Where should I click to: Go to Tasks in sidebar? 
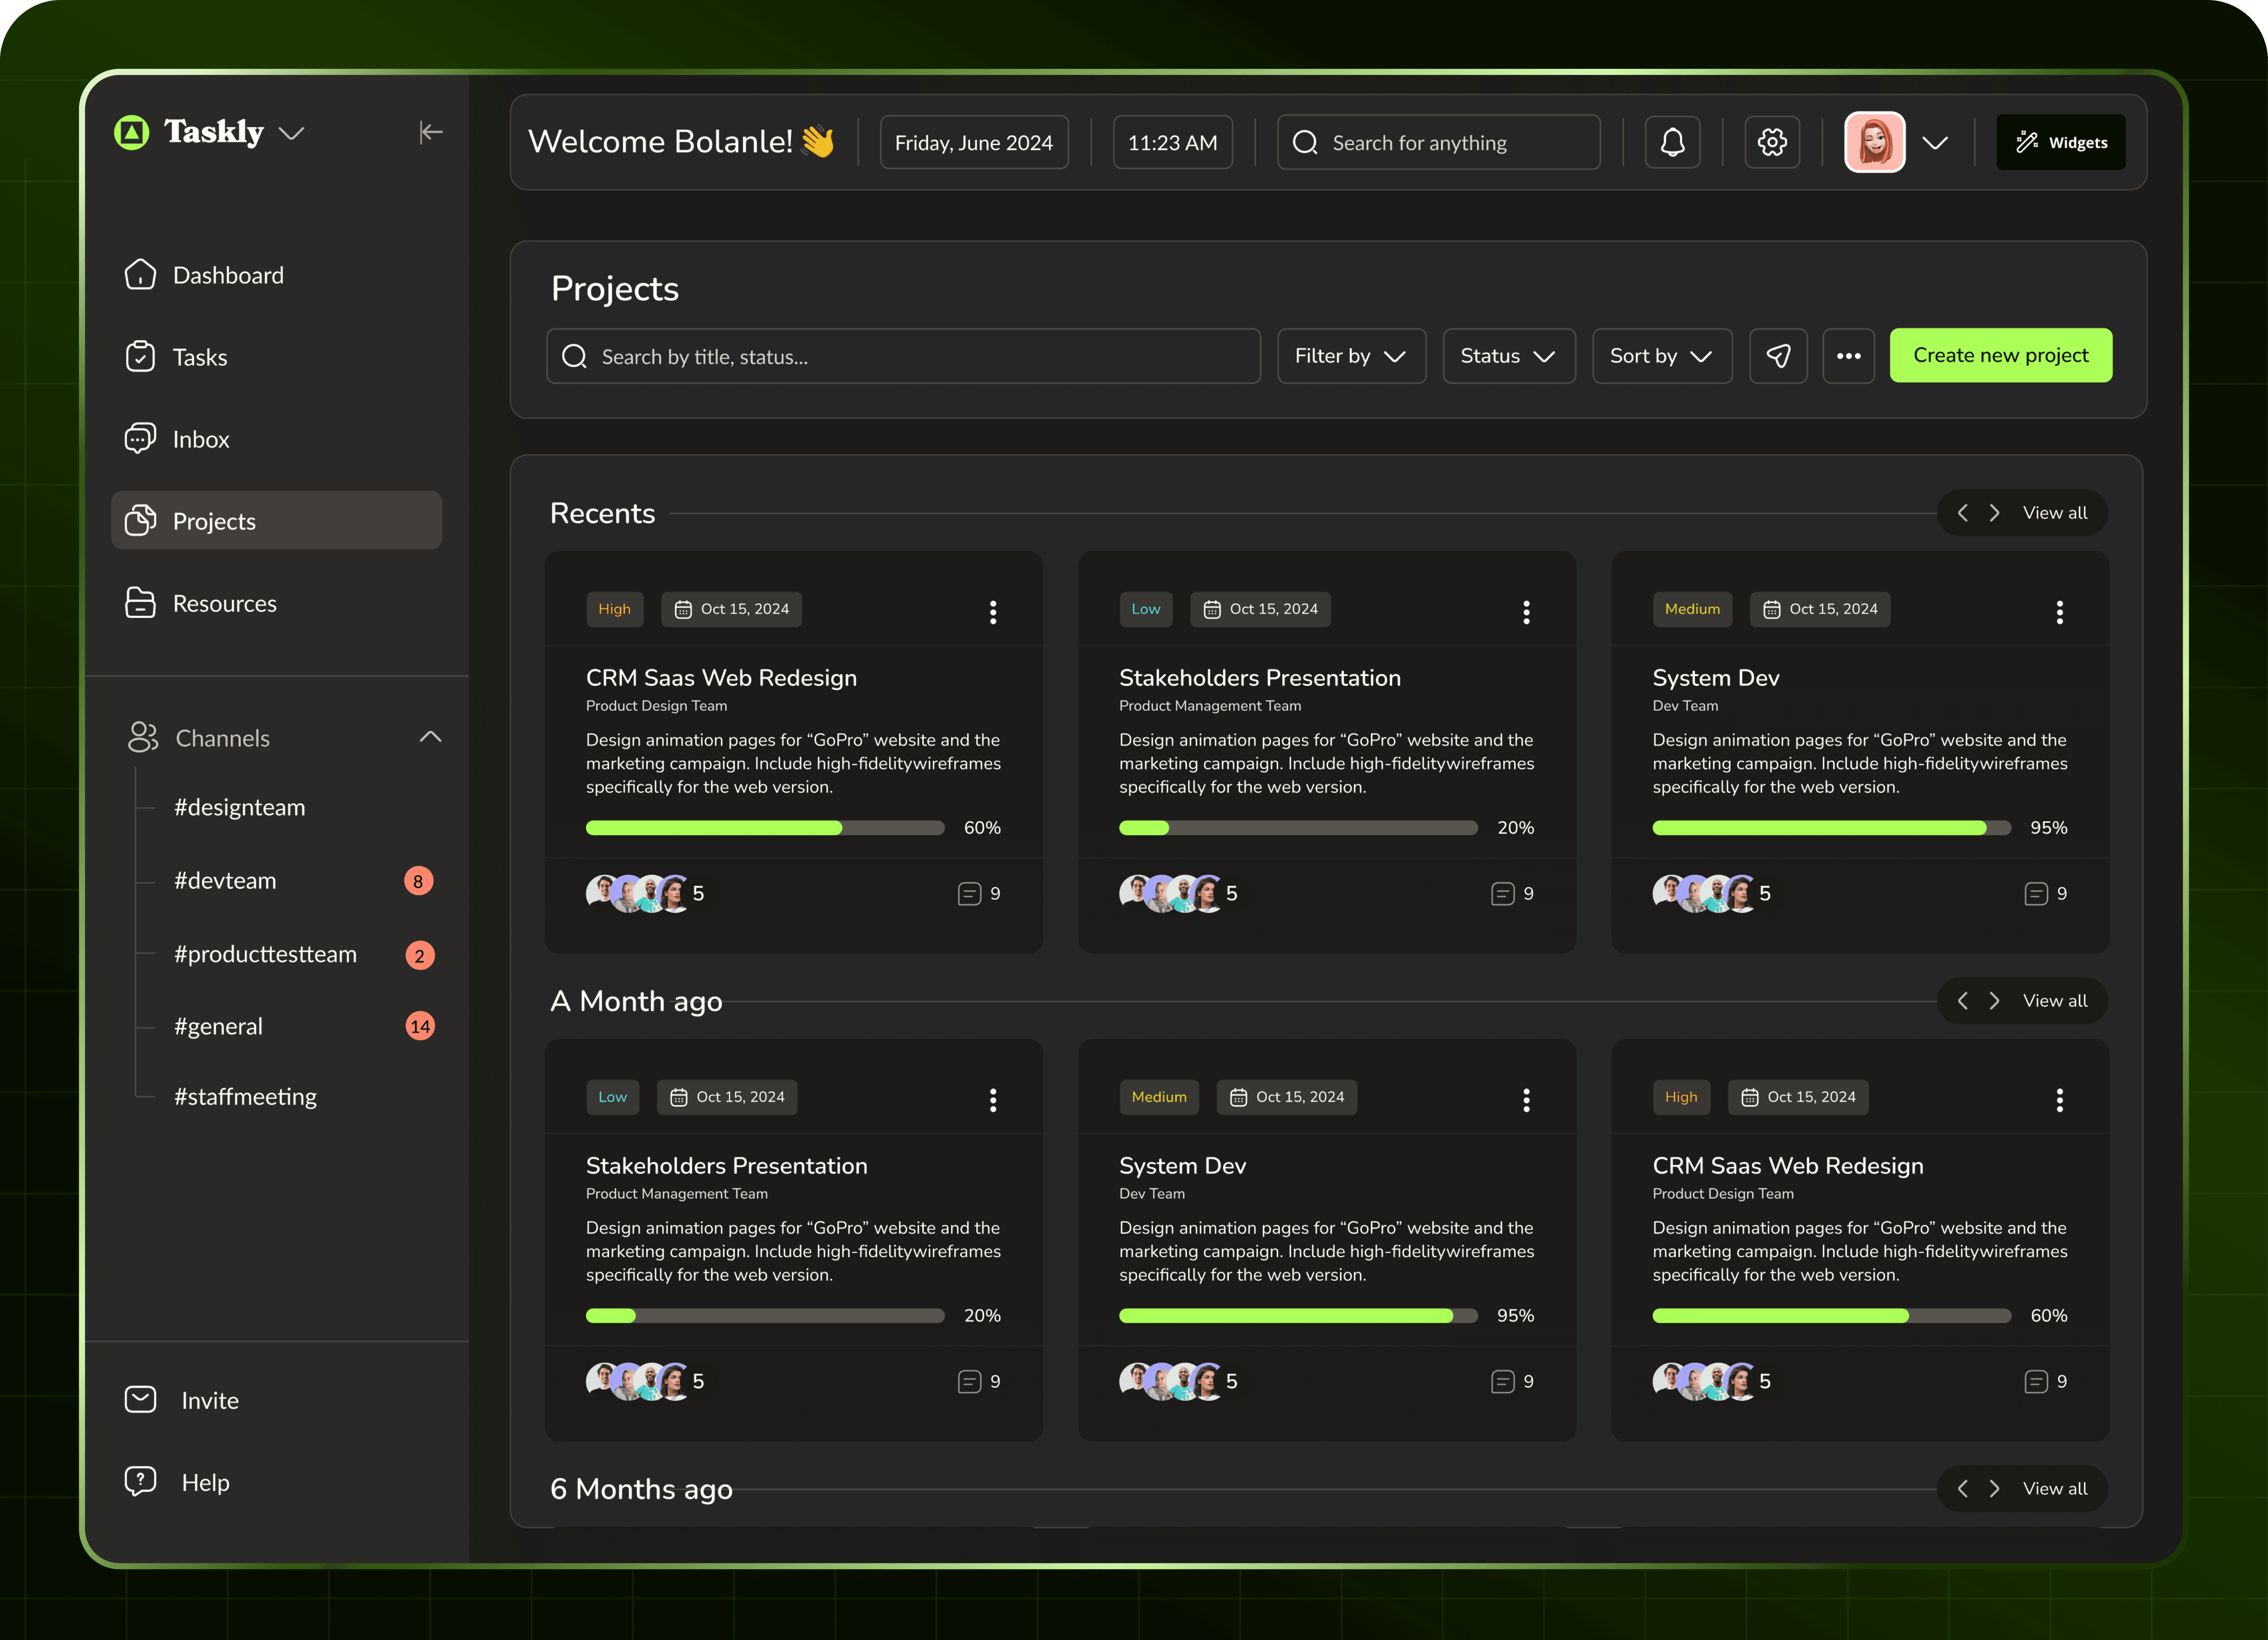tap(200, 357)
